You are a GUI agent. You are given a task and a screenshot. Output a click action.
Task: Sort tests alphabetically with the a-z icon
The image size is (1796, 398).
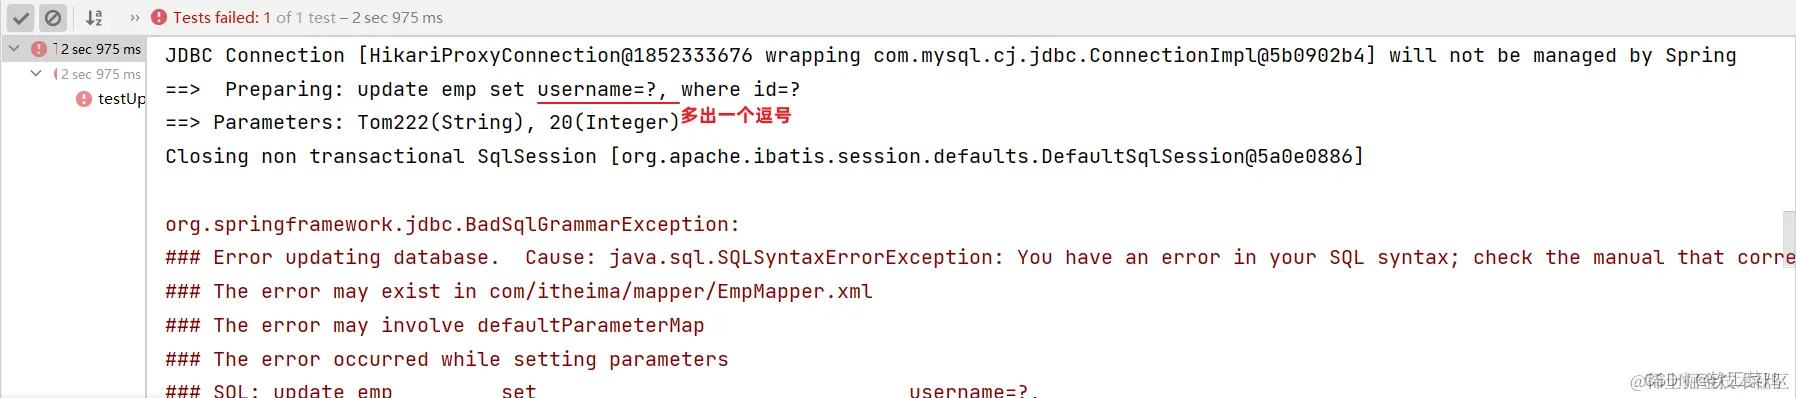[x=94, y=18]
